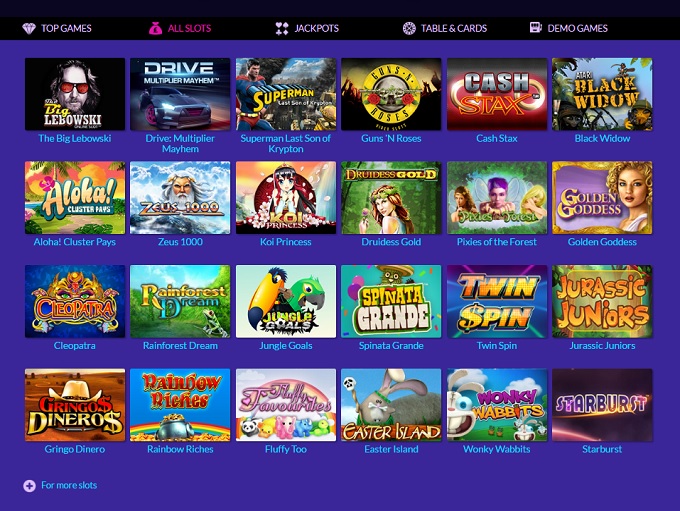Viewport: 680px width, 511px height.
Task: Select The Big Lebowski game thumbnail
Action: coord(75,94)
